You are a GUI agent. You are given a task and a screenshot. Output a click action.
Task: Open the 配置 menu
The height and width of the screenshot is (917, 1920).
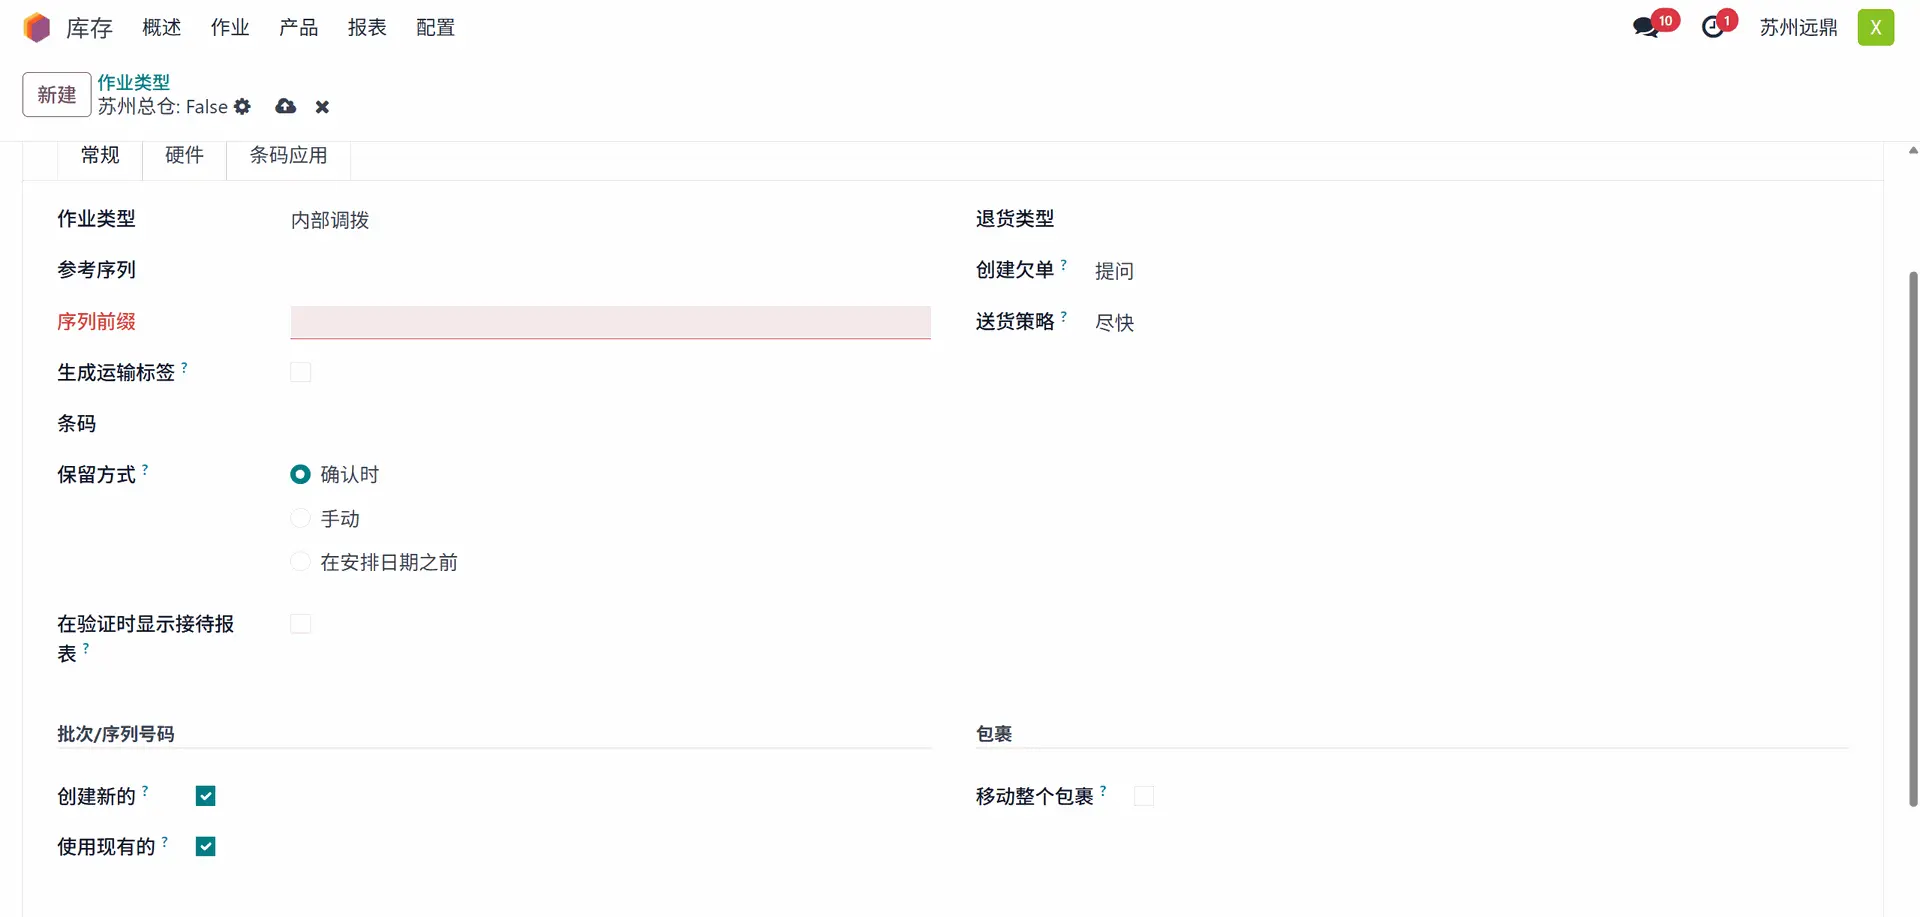click(435, 28)
